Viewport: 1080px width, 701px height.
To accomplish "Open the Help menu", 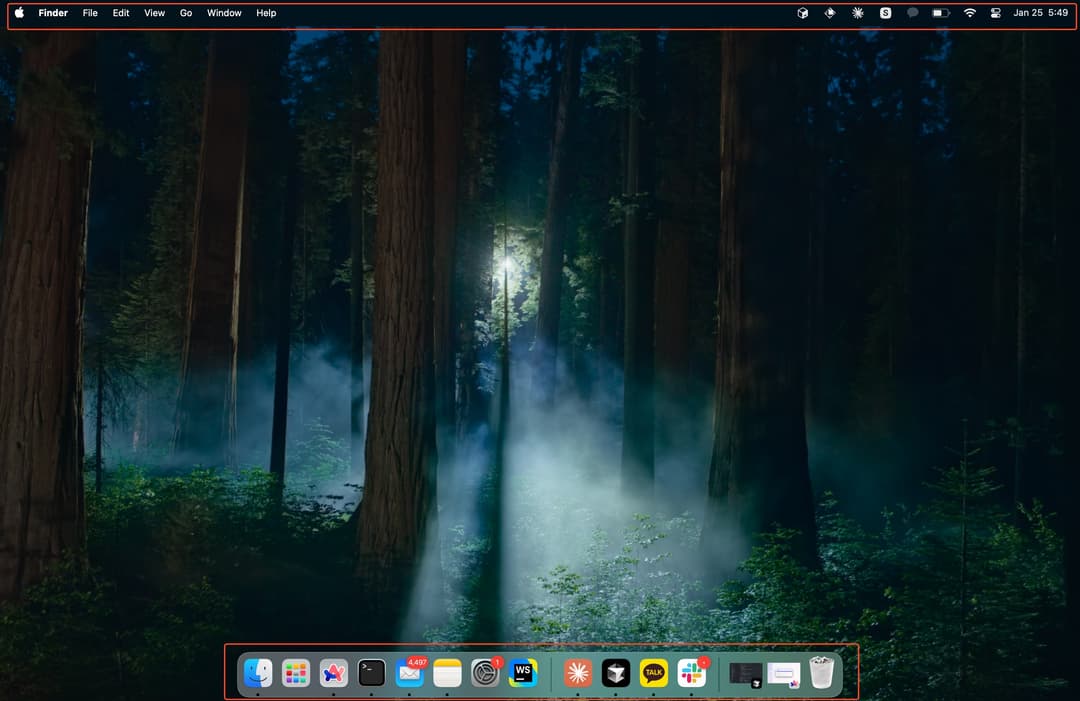I will coord(267,13).
